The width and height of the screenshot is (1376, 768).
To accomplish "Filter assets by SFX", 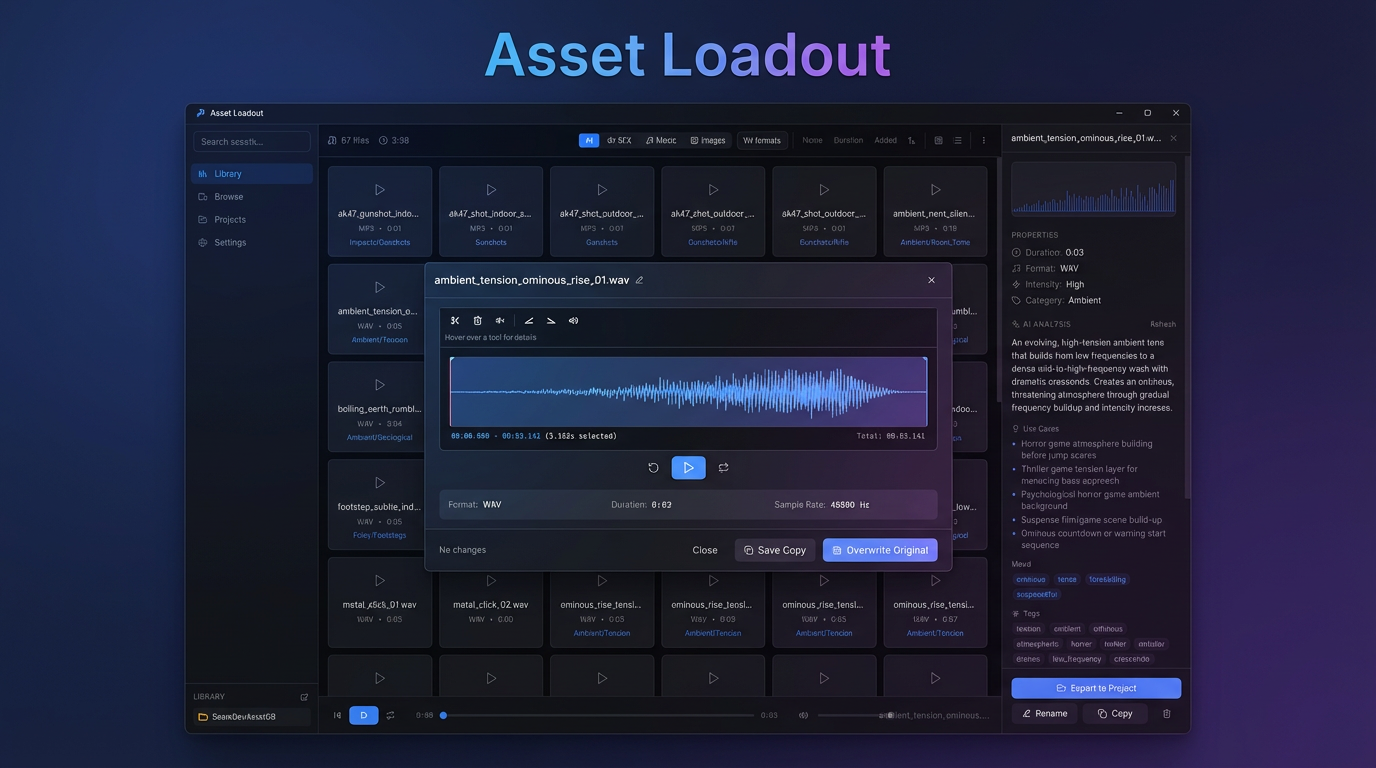I will click(619, 141).
